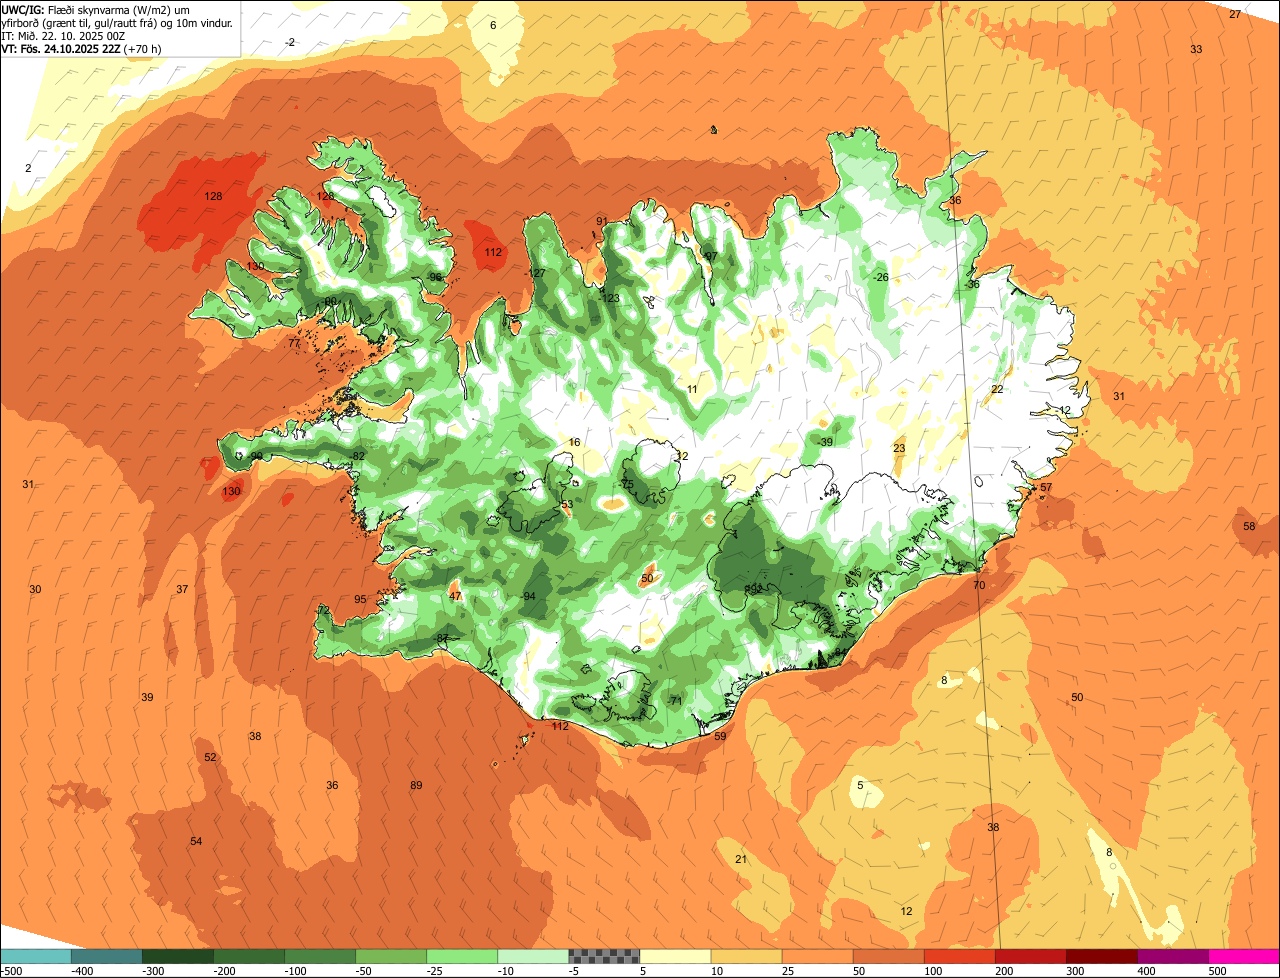The width and height of the screenshot is (1280, 978).
Task: Click the magenta swatch above 500
Action: (x=1243, y=956)
